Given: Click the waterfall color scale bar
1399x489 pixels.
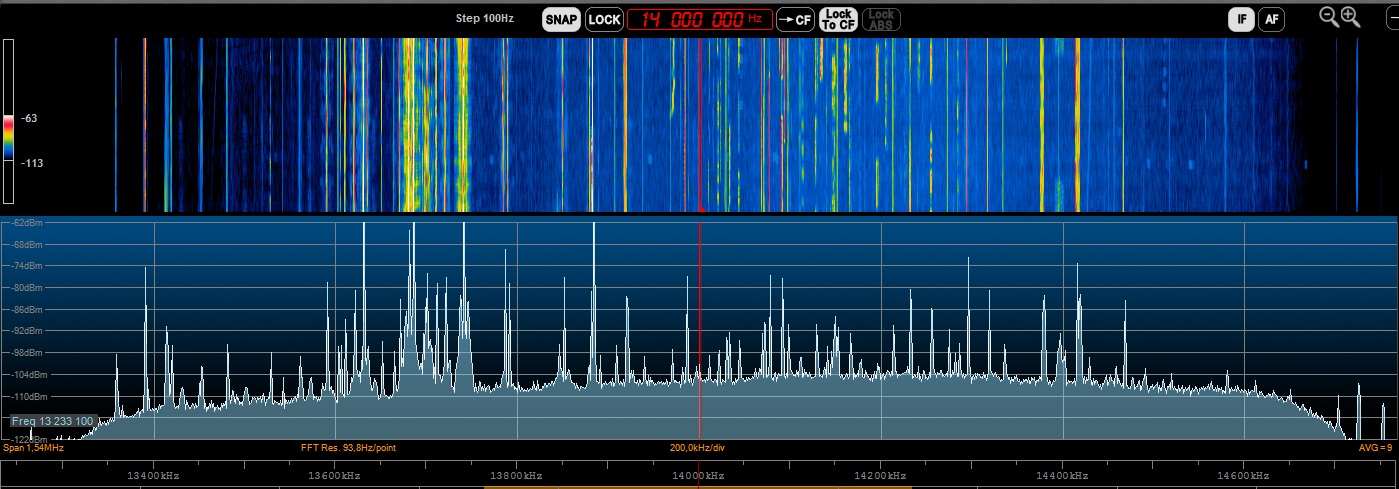Looking at the screenshot, I should (x=8, y=121).
